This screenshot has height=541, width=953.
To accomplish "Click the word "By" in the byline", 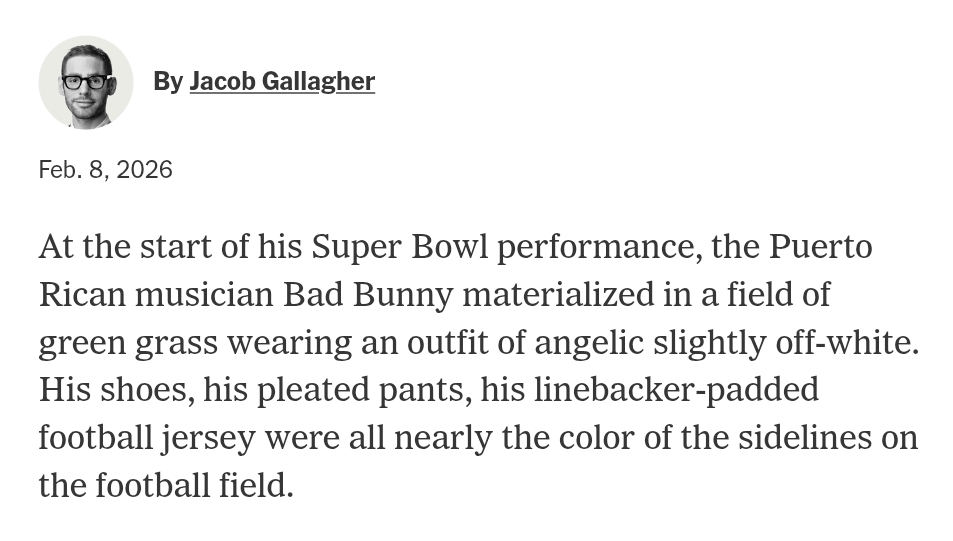I will point(168,82).
